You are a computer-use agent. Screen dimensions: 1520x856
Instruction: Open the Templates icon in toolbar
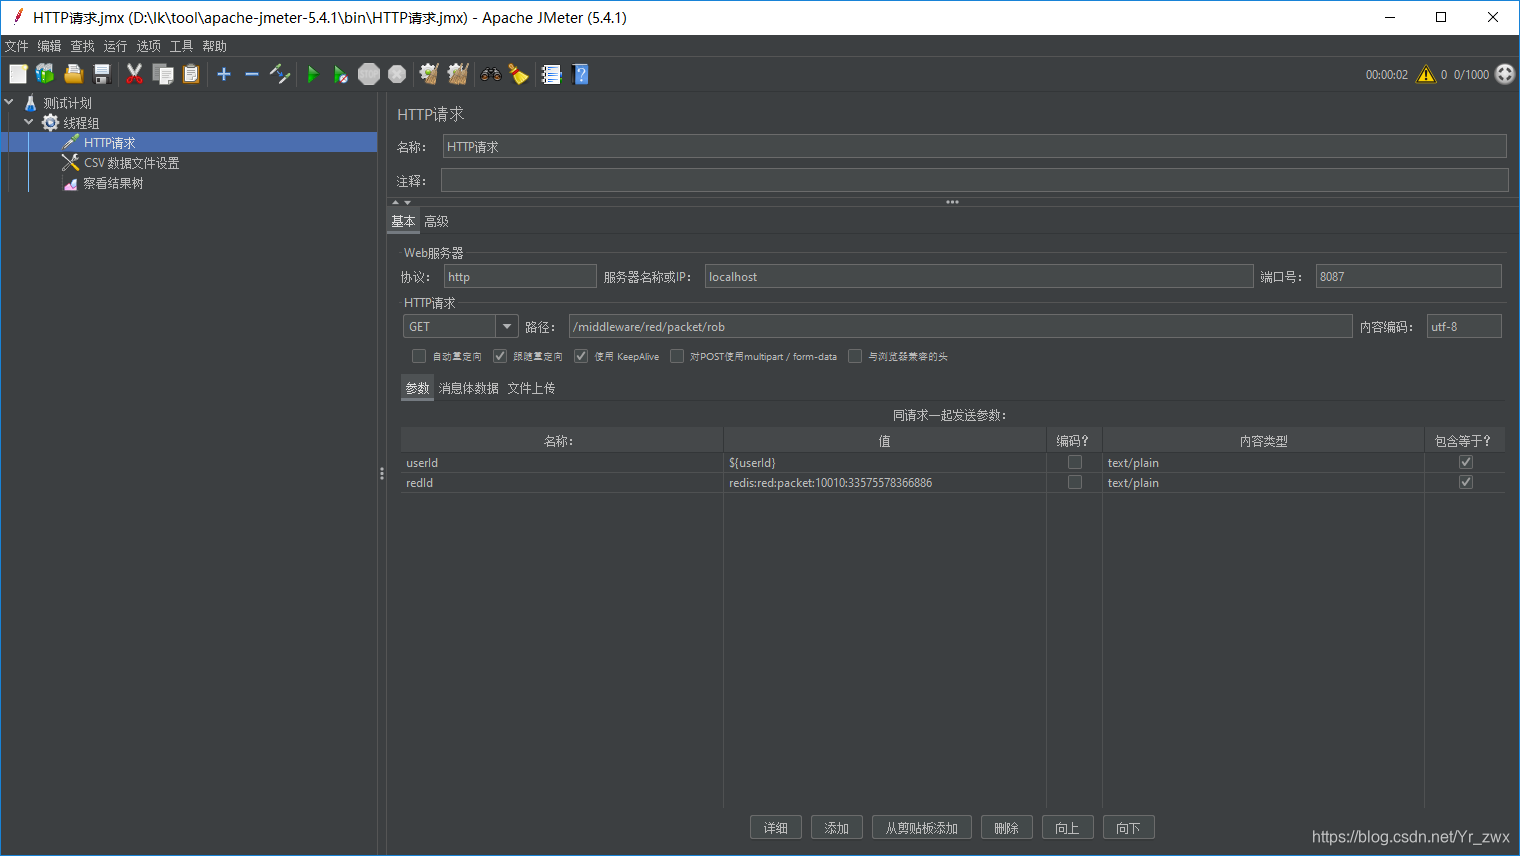pos(45,74)
